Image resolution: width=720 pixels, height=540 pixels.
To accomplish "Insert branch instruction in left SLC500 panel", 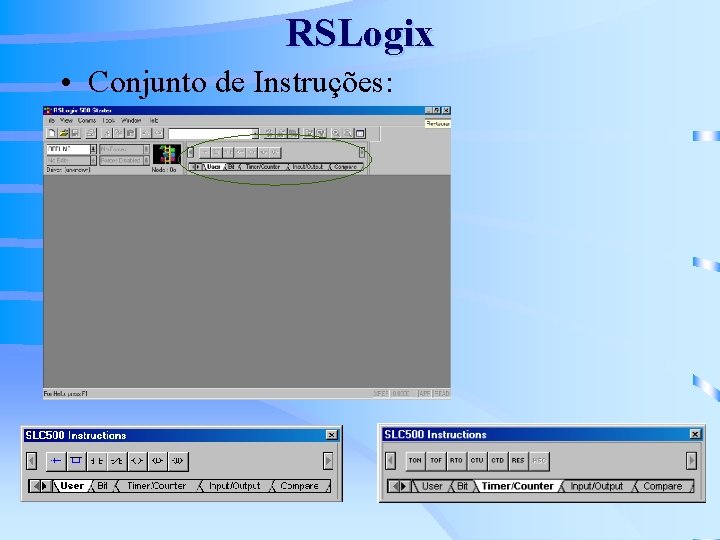I will point(76,461).
